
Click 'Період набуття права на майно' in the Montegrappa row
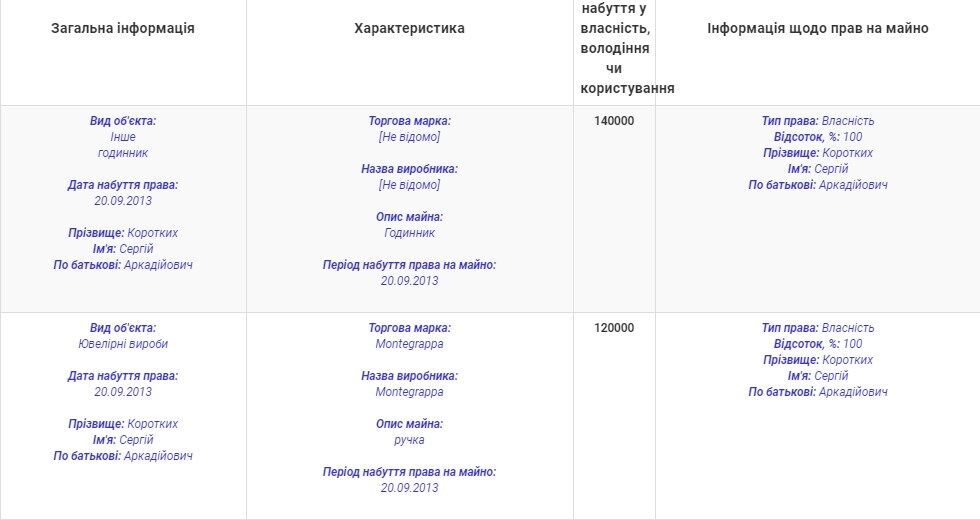point(409,472)
